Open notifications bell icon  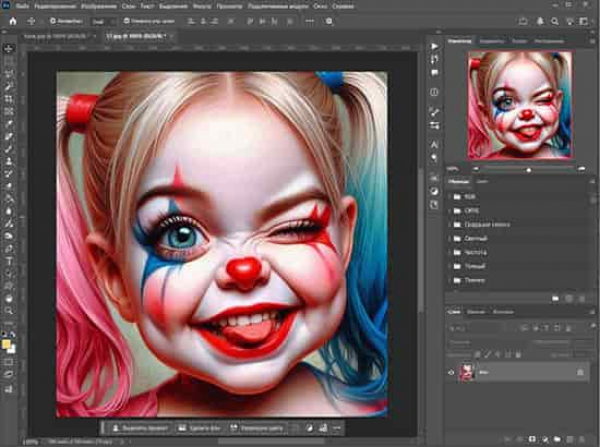(540, 21)
